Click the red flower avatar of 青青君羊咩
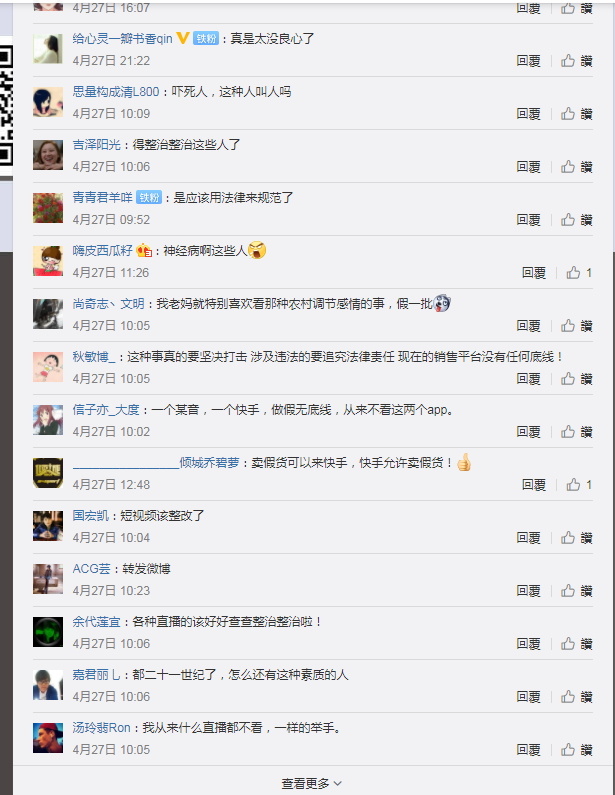Image resolution: width=615 pixels, height=795 pixels. click(48, 207)
